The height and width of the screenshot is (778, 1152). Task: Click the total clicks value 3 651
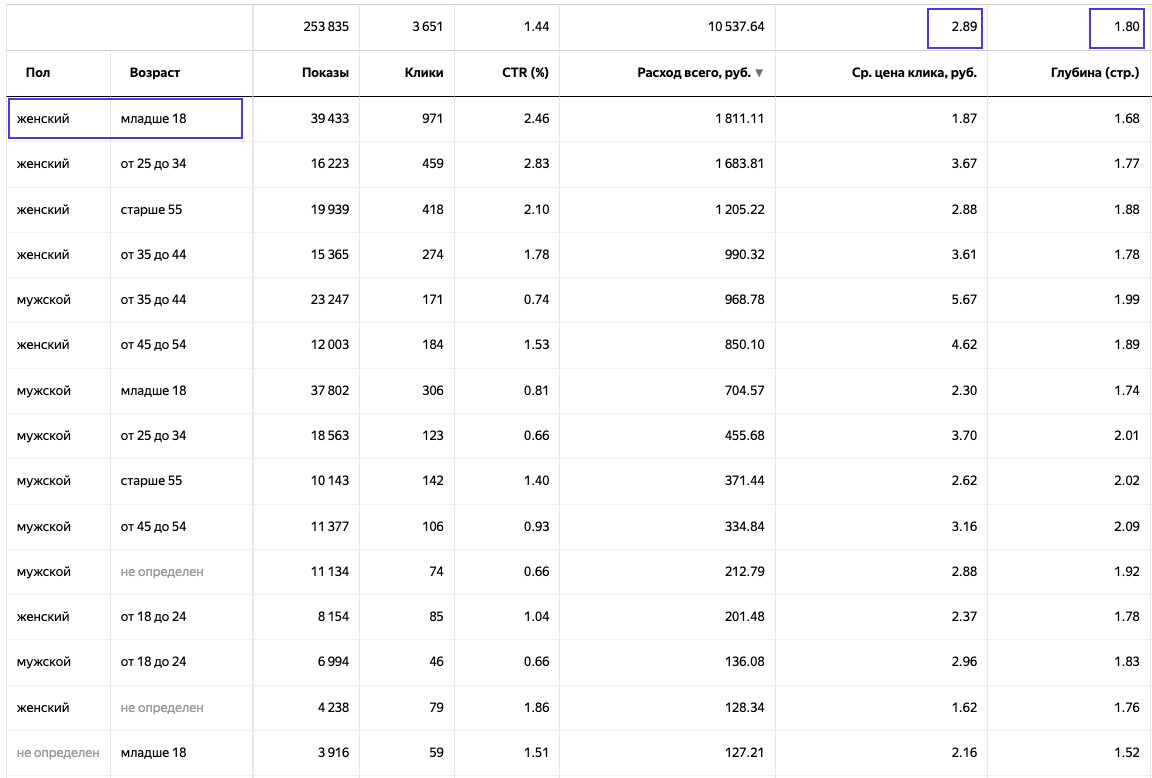point(428,27)
